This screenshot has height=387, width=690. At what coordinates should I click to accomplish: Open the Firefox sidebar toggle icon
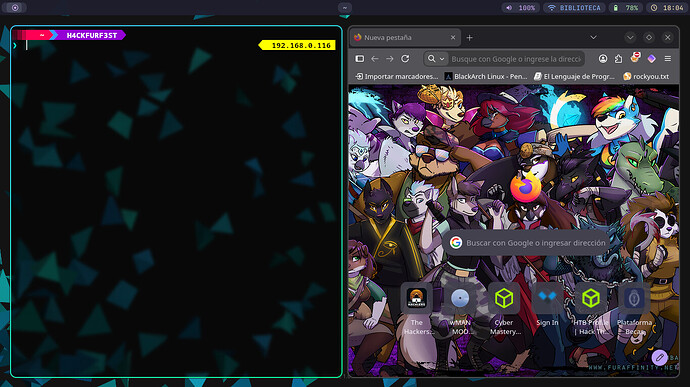(x=360, y=59)
